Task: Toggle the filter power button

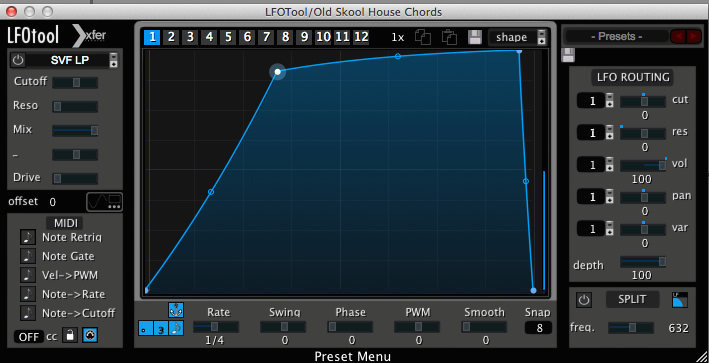Action: [18, 60]
